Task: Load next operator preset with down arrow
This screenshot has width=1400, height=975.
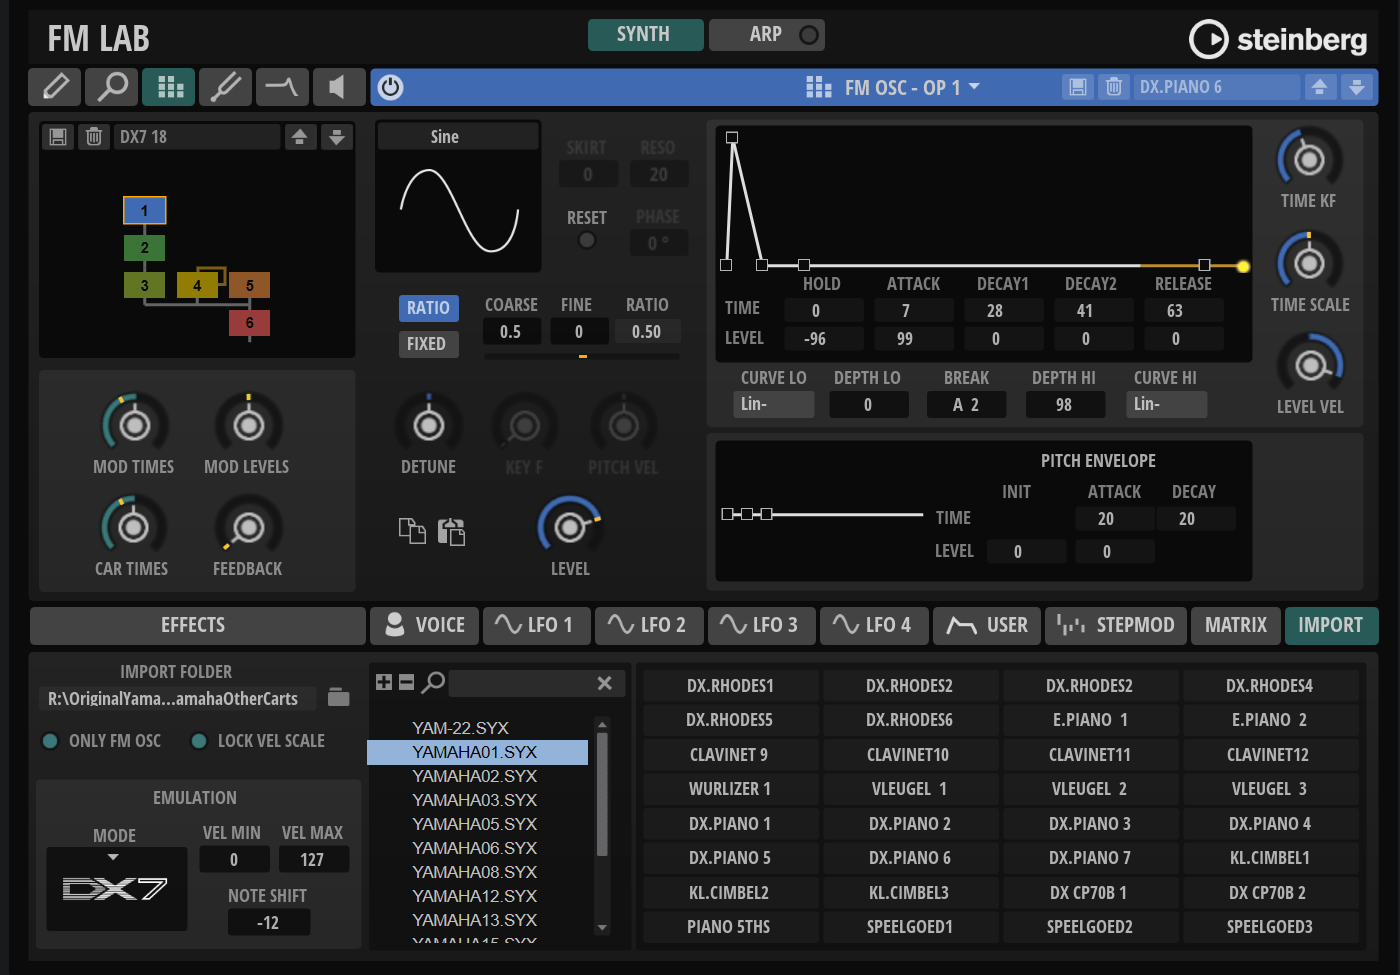Action: (1356, 87)
